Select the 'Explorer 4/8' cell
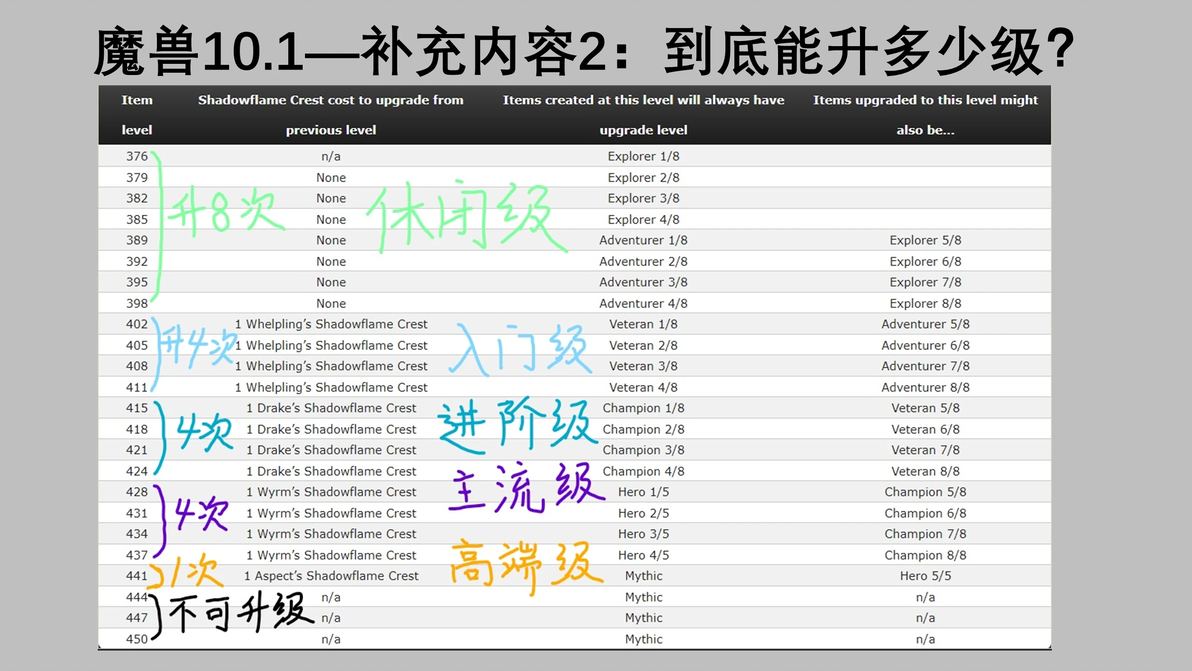The height and width of the screenshot is (671, 1192). coord(643,220)
